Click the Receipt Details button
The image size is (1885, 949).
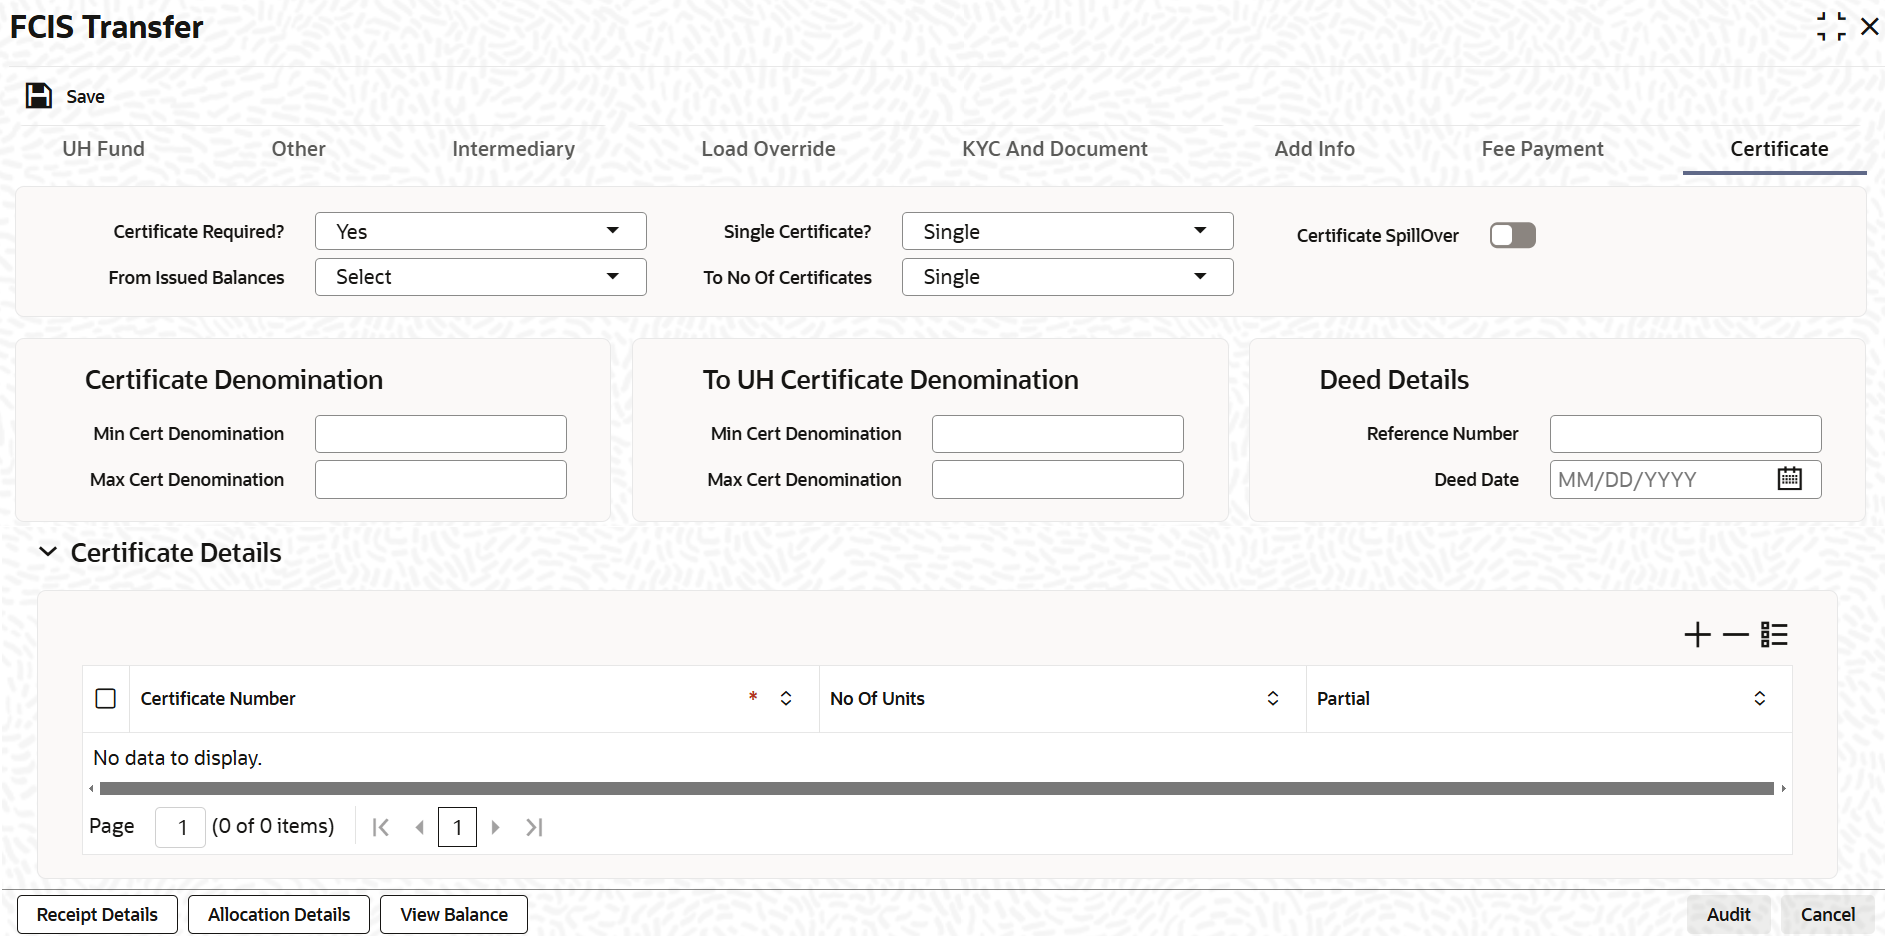click(x=97, y=914)
